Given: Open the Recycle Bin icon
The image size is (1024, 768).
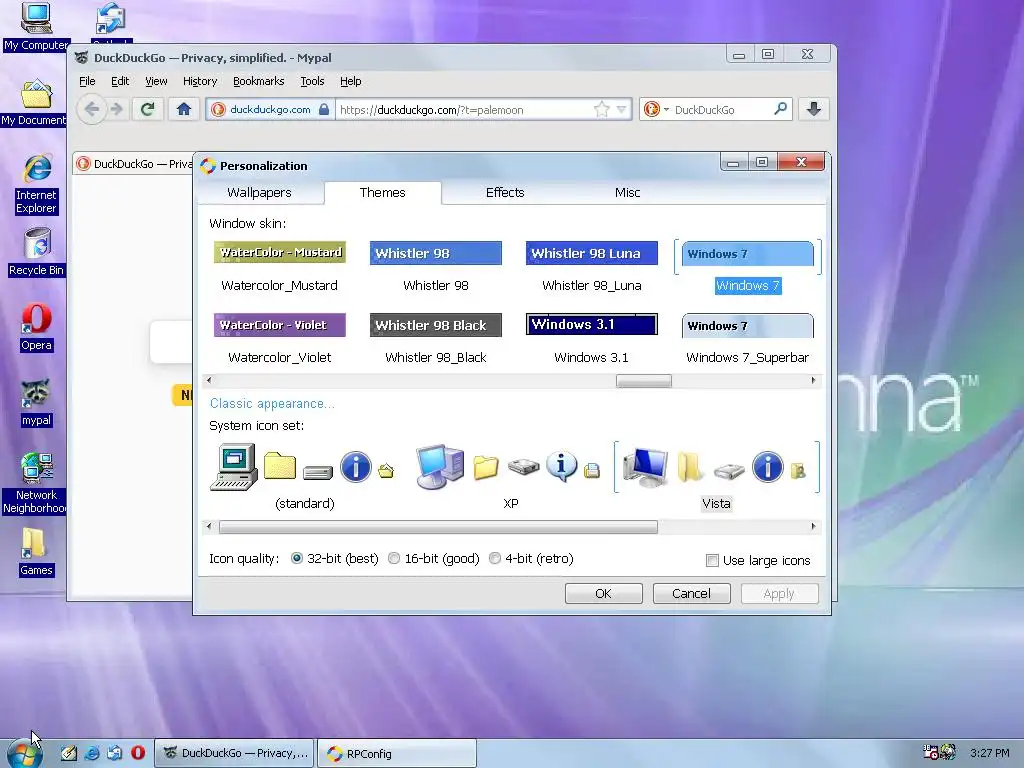Looking at the screenshot, I should [37, 252].
